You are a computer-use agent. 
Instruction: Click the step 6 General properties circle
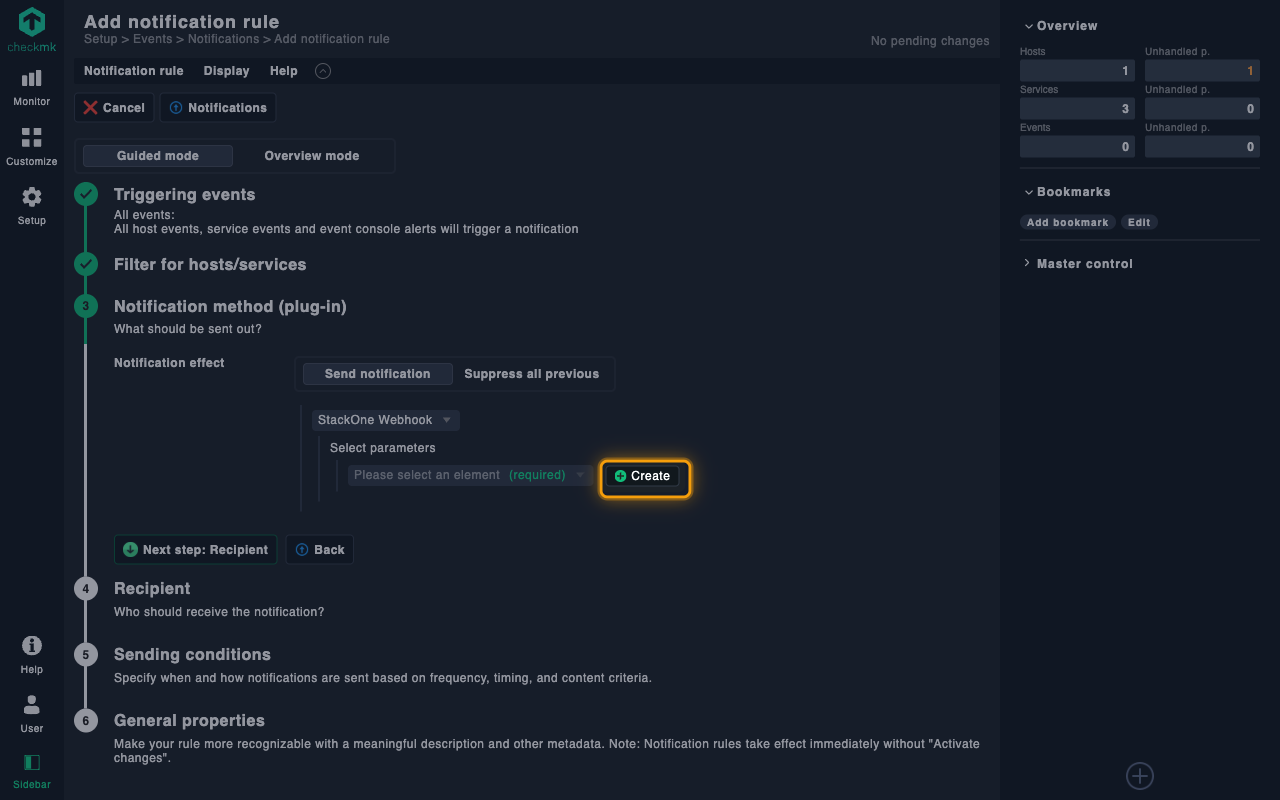[86, 720]
